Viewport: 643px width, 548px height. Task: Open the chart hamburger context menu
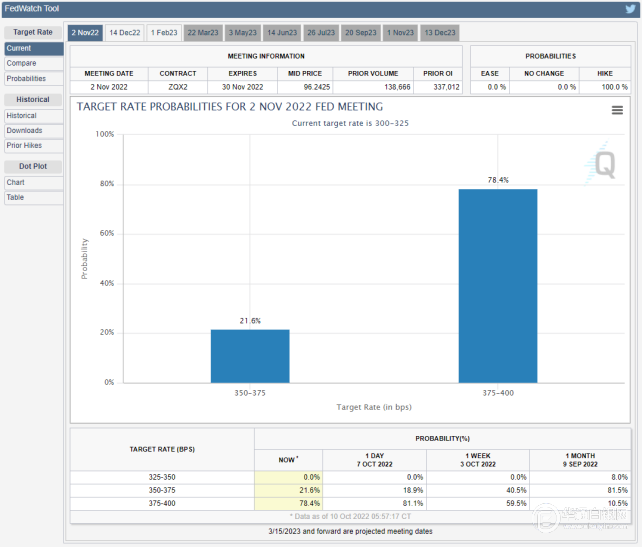point(617,110)
